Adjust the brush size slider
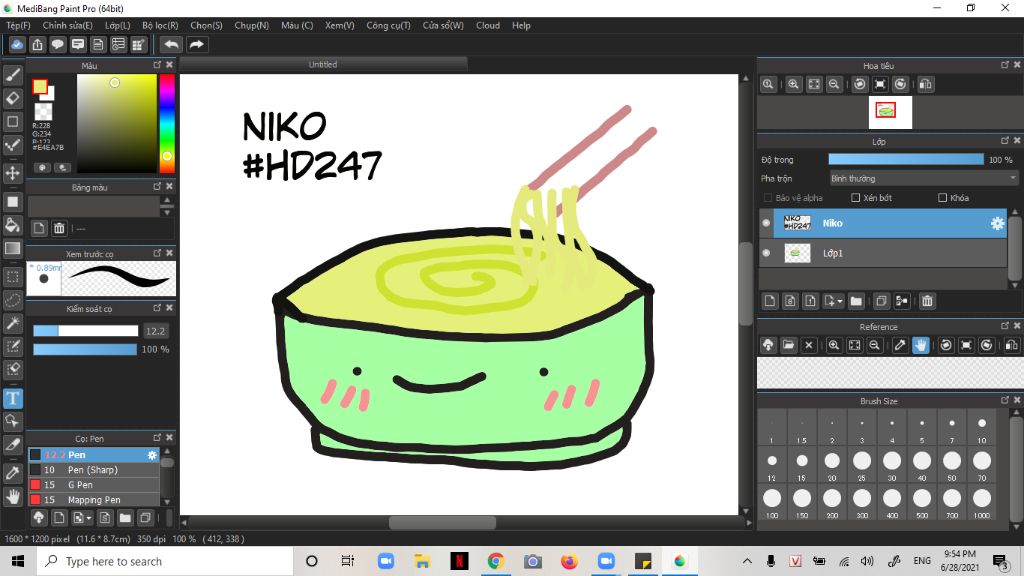This screenshot has width=1024, height=576. coord(86,331)
